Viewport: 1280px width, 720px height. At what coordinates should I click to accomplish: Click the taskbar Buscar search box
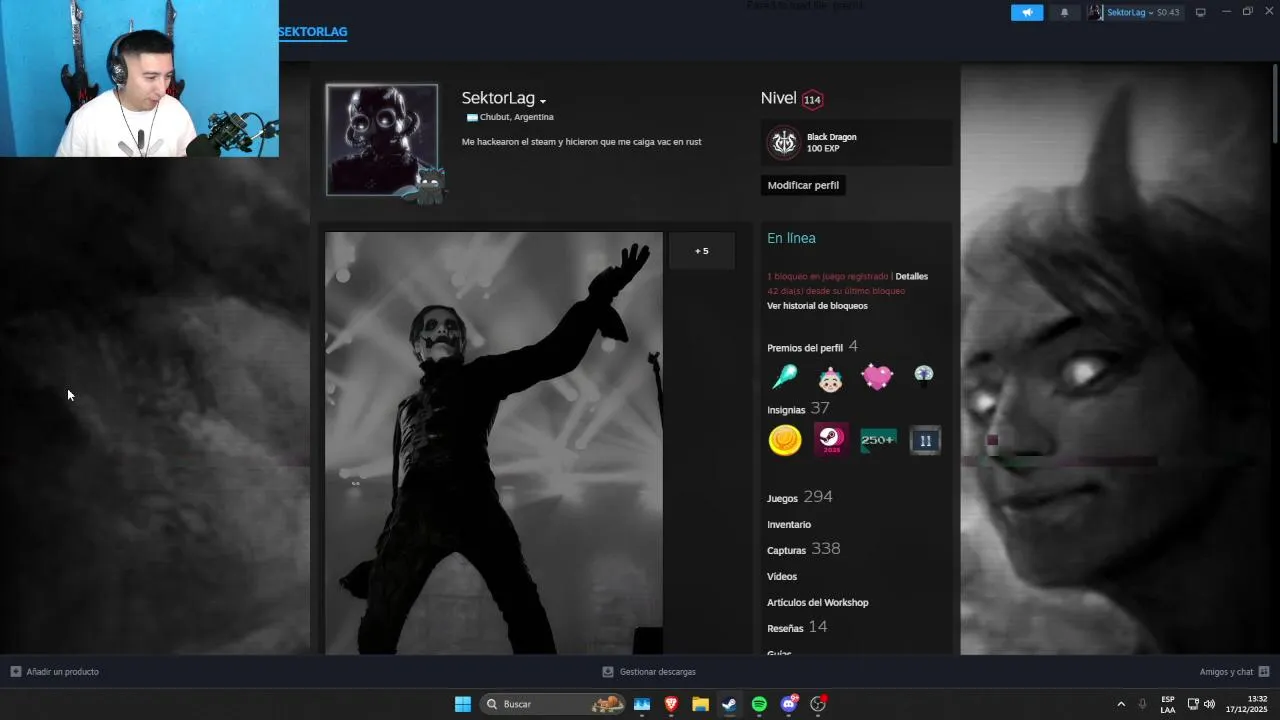point(553,704)
